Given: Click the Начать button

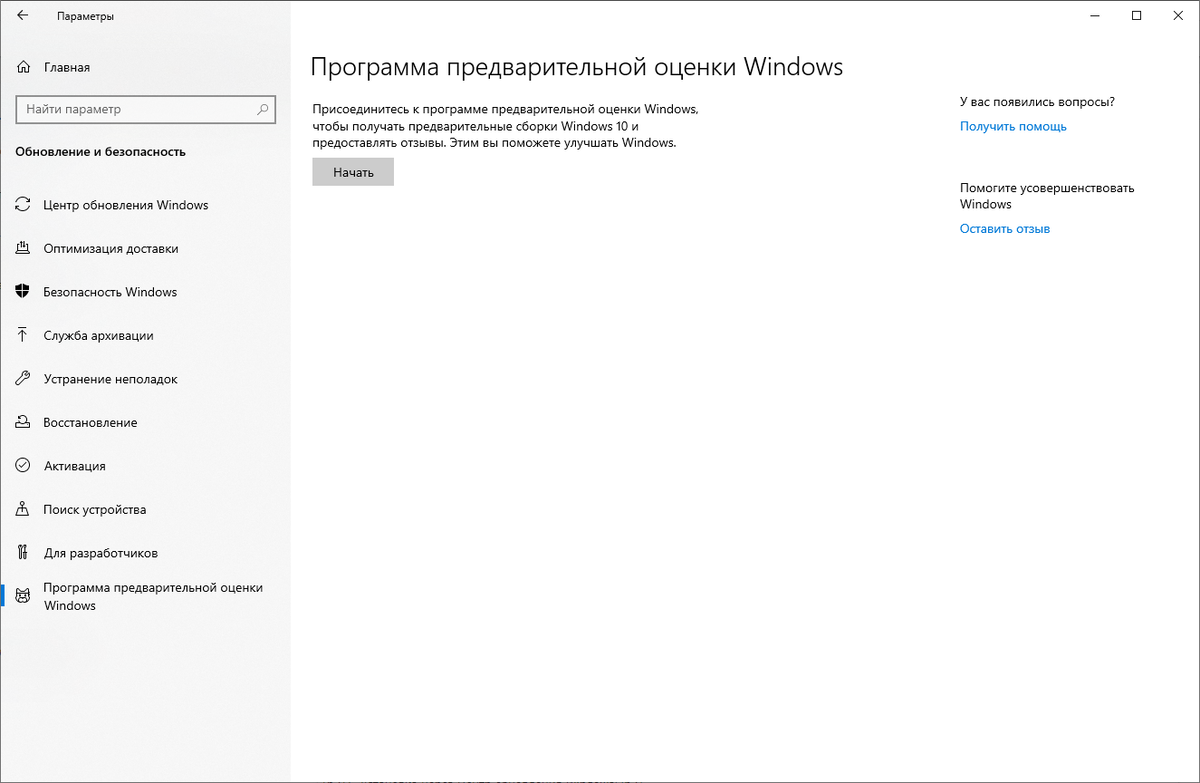Looking at the screenshot, I should pos(353,172).
